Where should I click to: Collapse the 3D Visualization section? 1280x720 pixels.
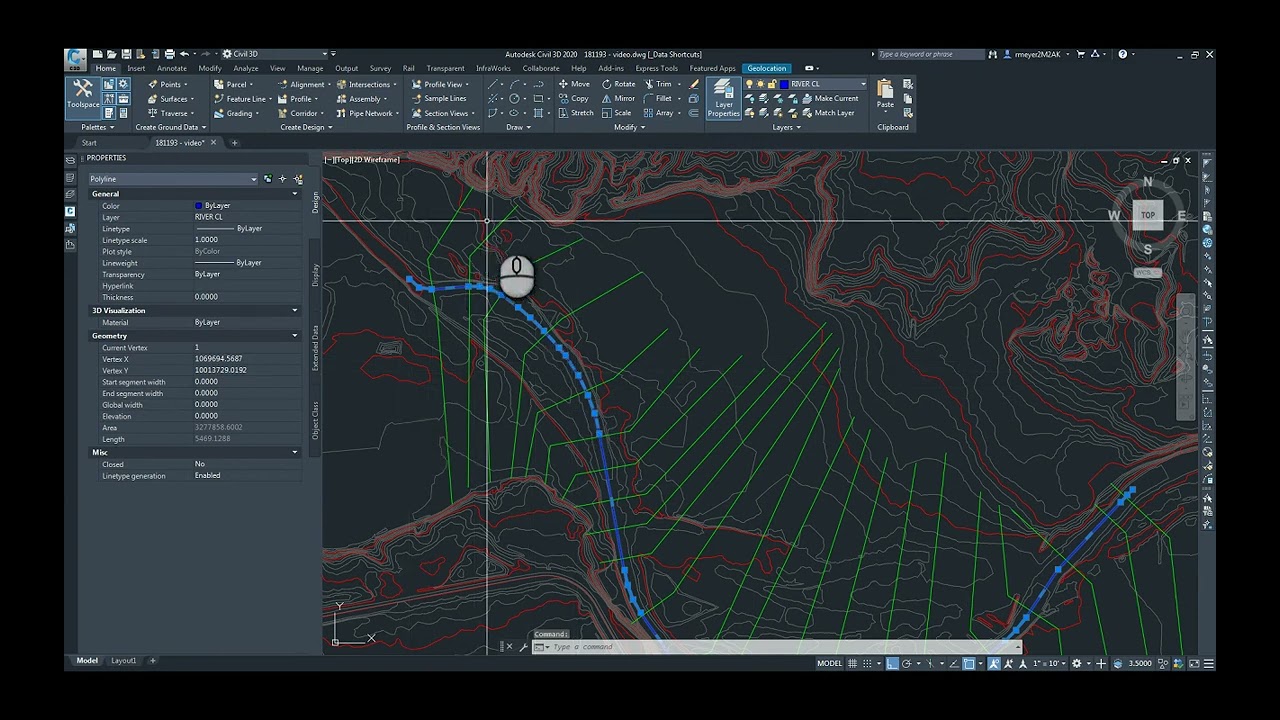tap(294, 310)
